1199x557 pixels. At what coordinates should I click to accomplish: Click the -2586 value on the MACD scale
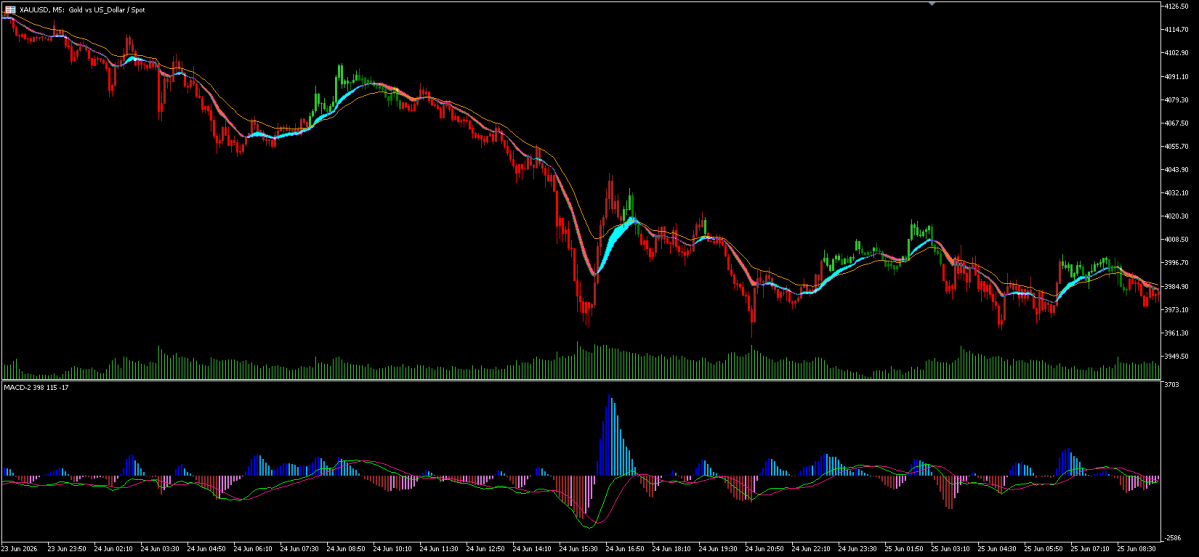click(1172, 539)
